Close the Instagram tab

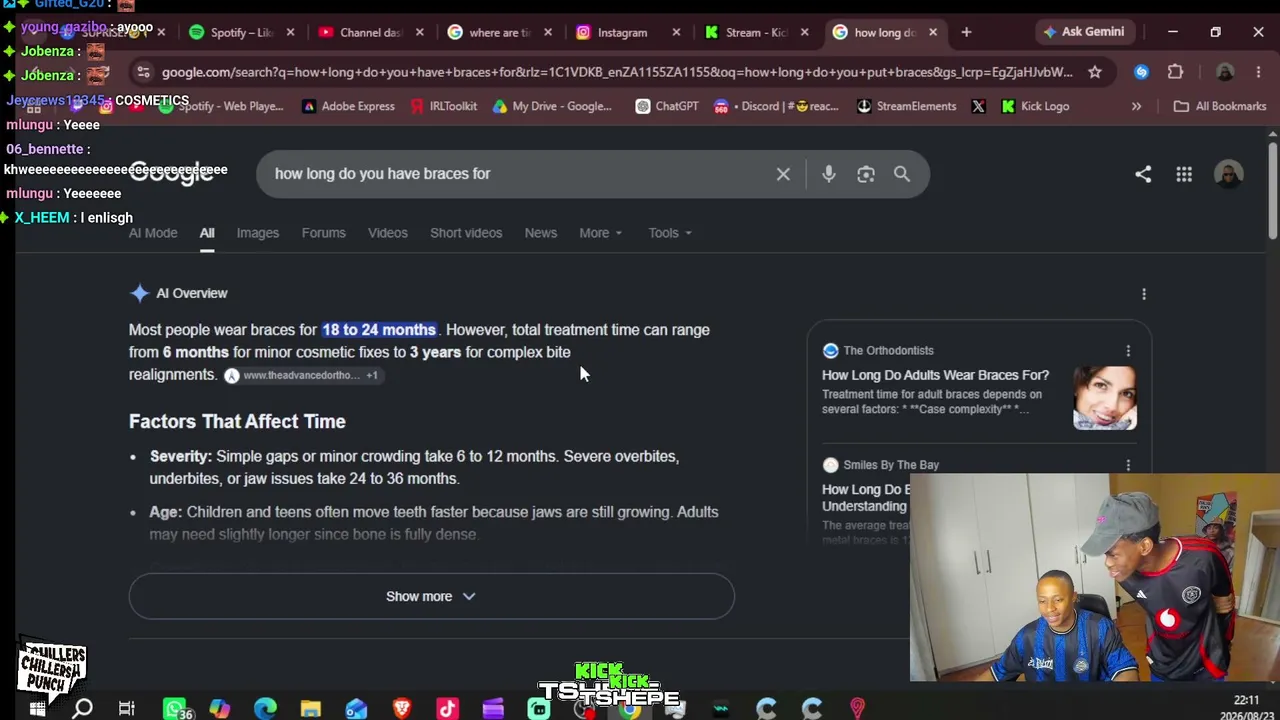[676, 32]
